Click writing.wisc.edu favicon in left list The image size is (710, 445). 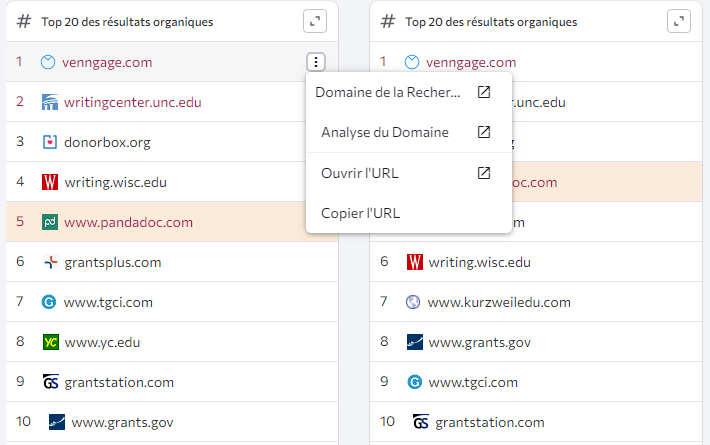[x=50, y=182]
